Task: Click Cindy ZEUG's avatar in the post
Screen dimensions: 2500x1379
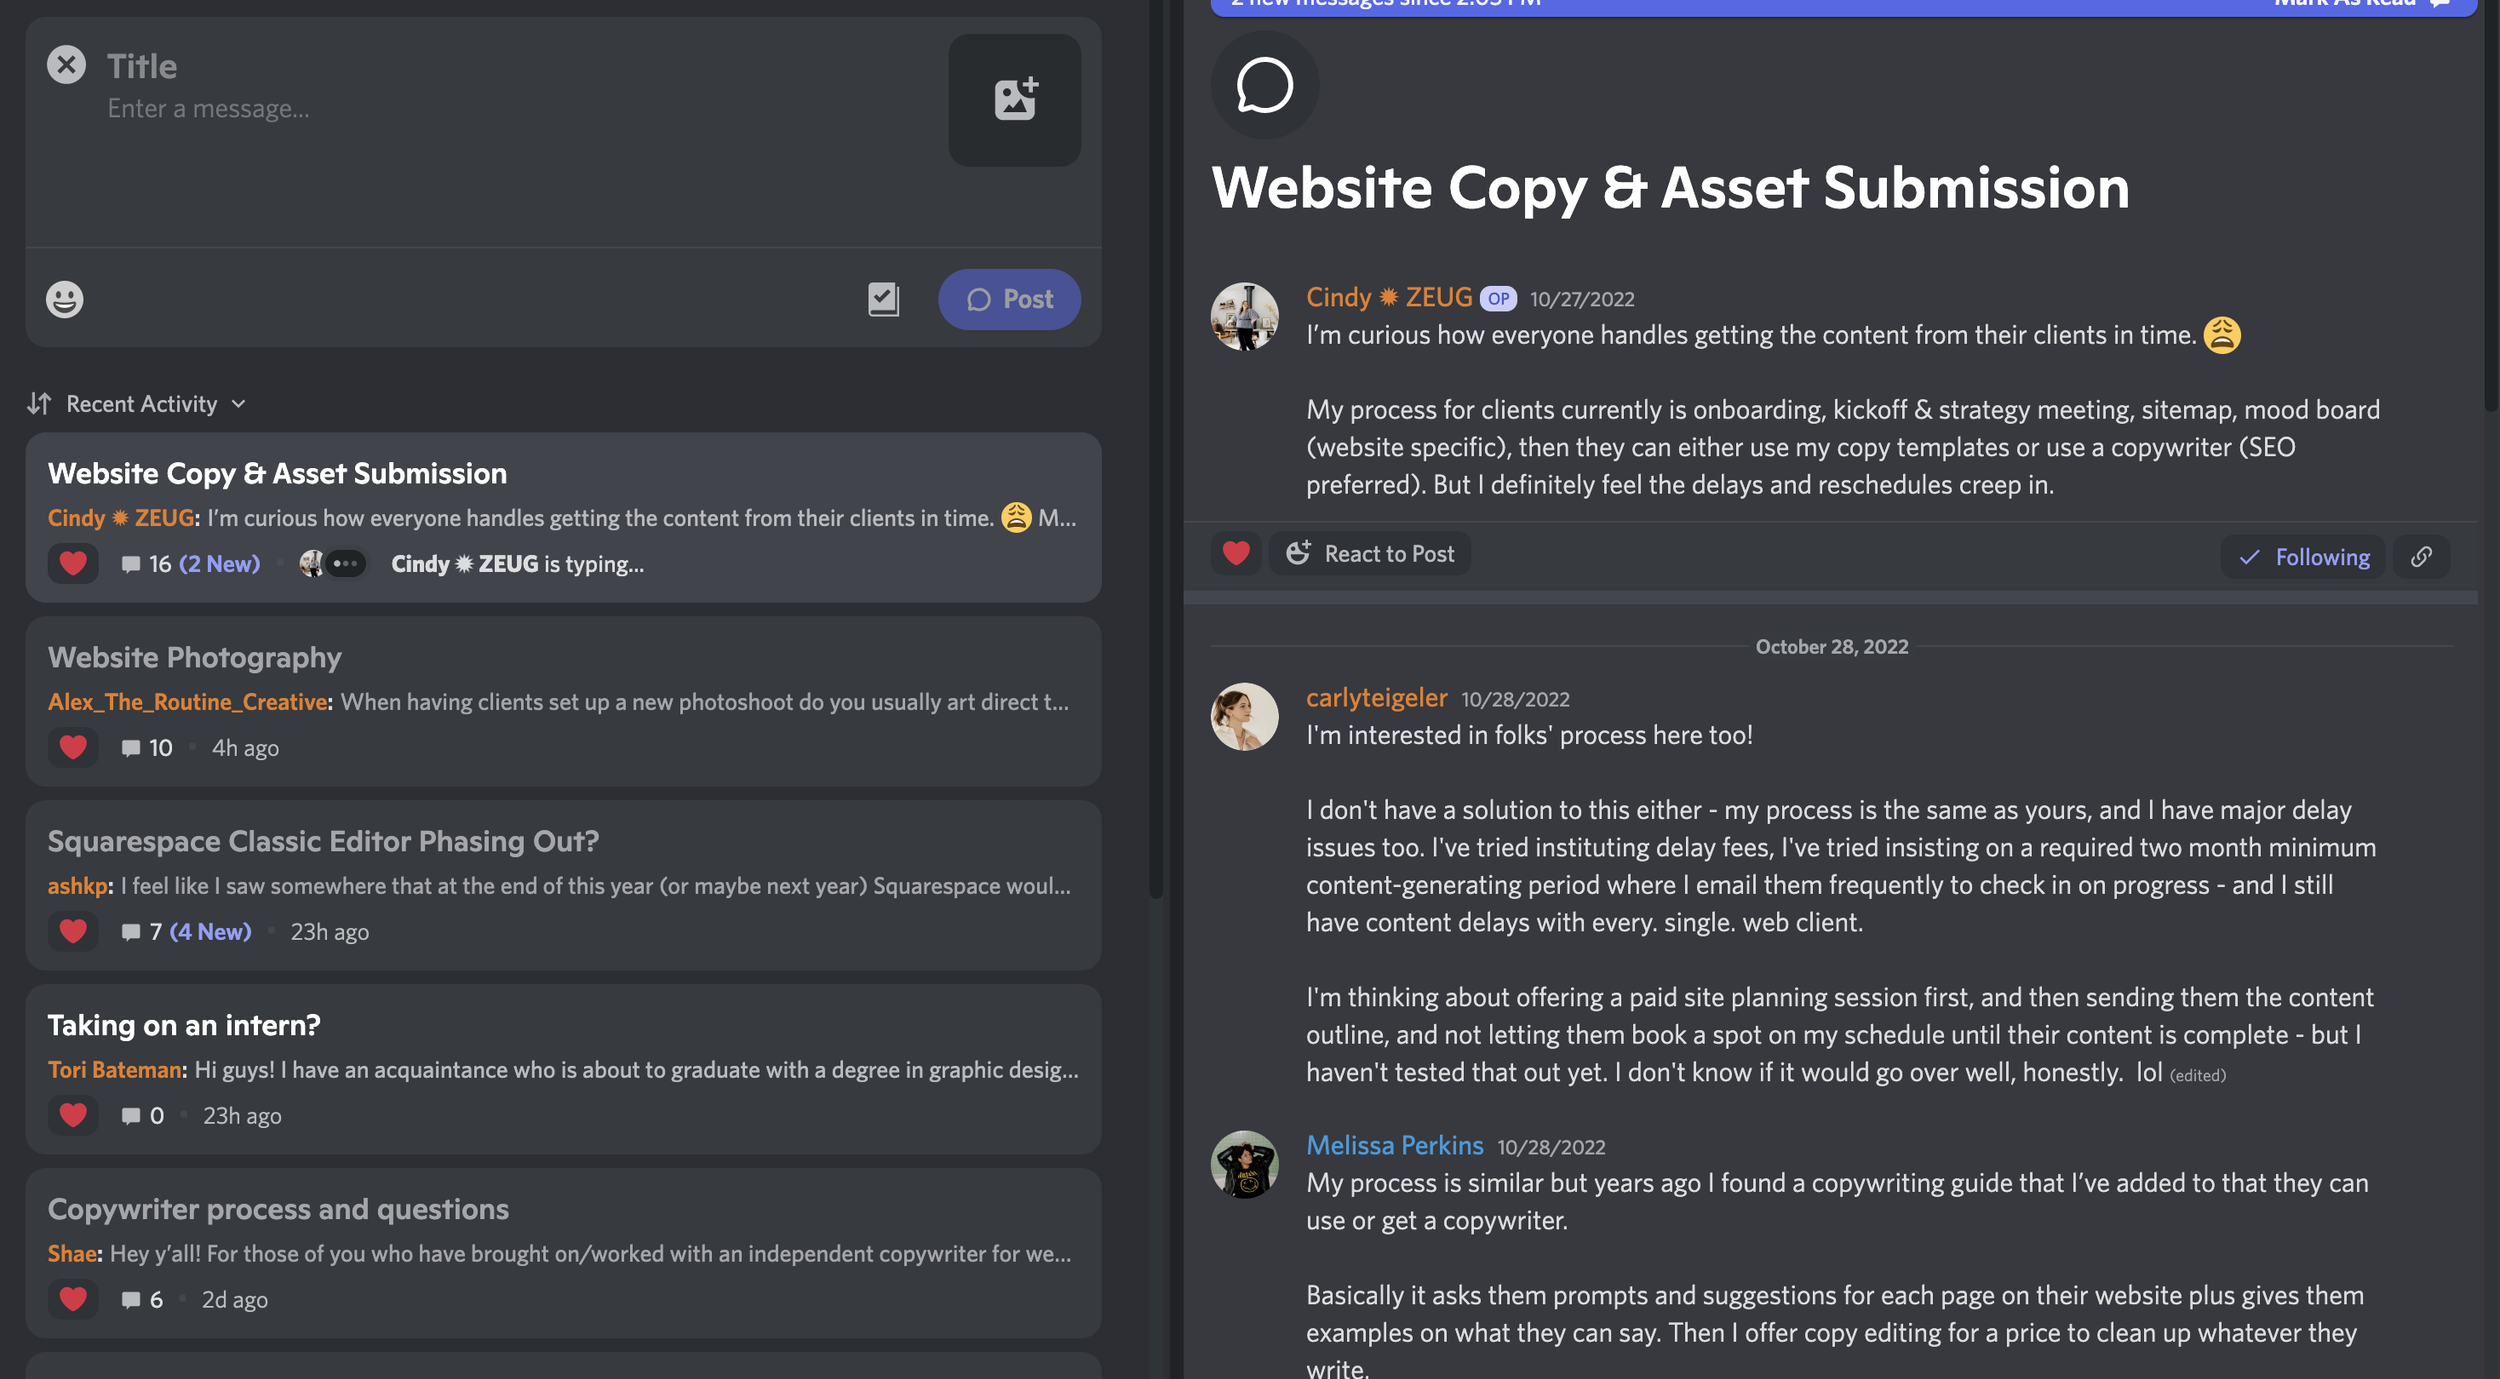Action: (1244, 316)
